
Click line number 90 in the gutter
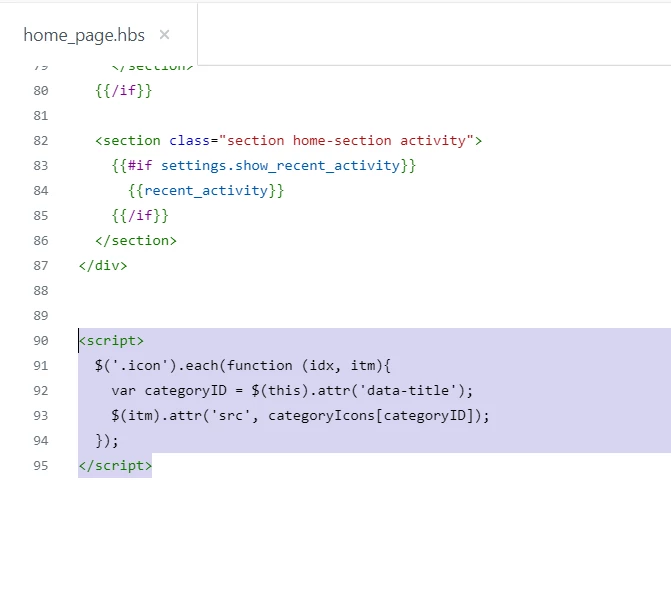coord(41,341)
